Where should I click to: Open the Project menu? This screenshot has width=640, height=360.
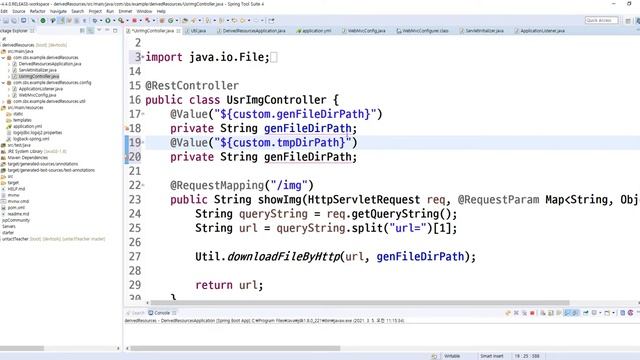coord(95,11)
